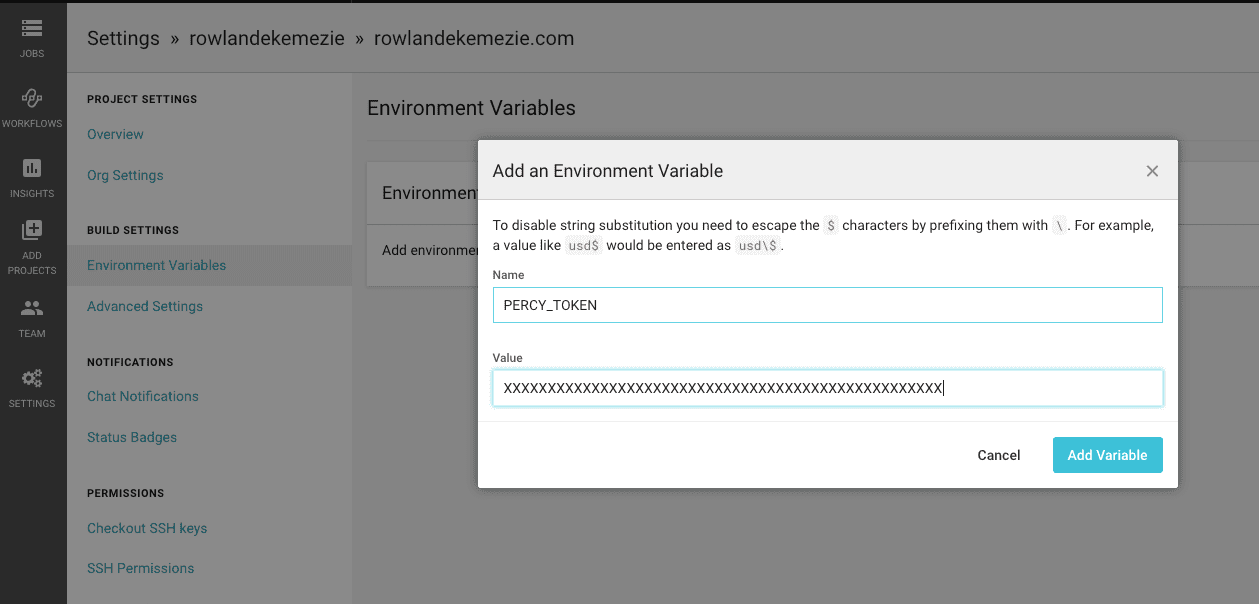Close the Add an Environment Variable dialog
The height and width of the screenshot is (604, 1259).
(1152, 171)
